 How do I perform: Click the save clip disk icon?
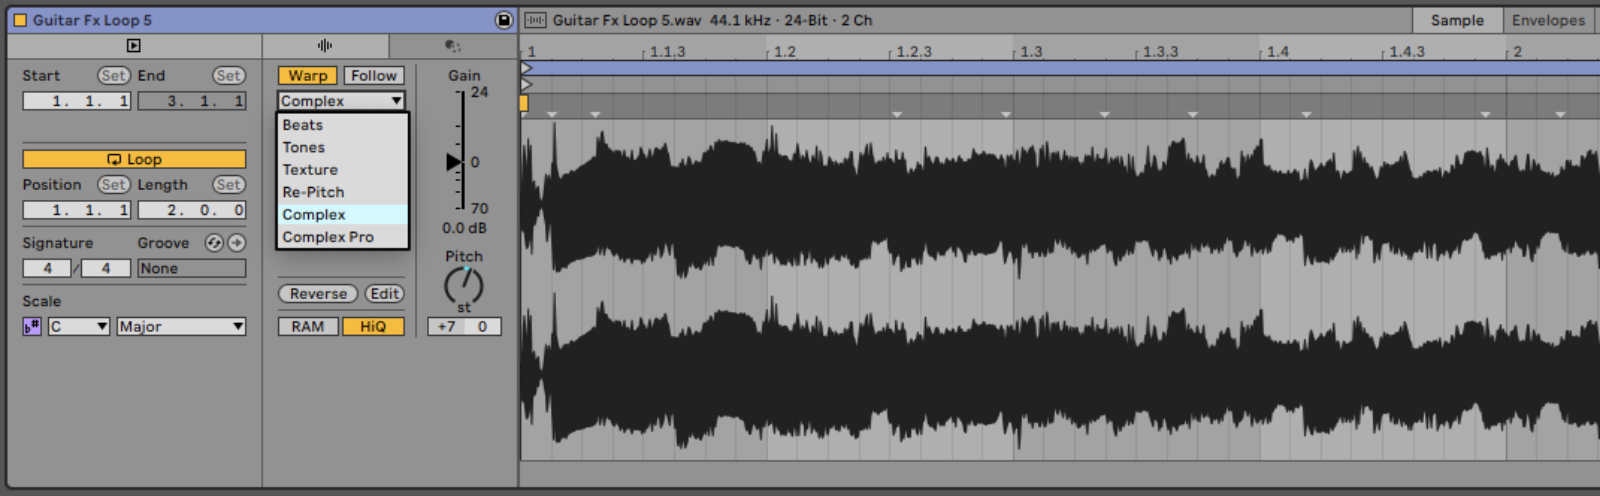(x=504, y=20)
